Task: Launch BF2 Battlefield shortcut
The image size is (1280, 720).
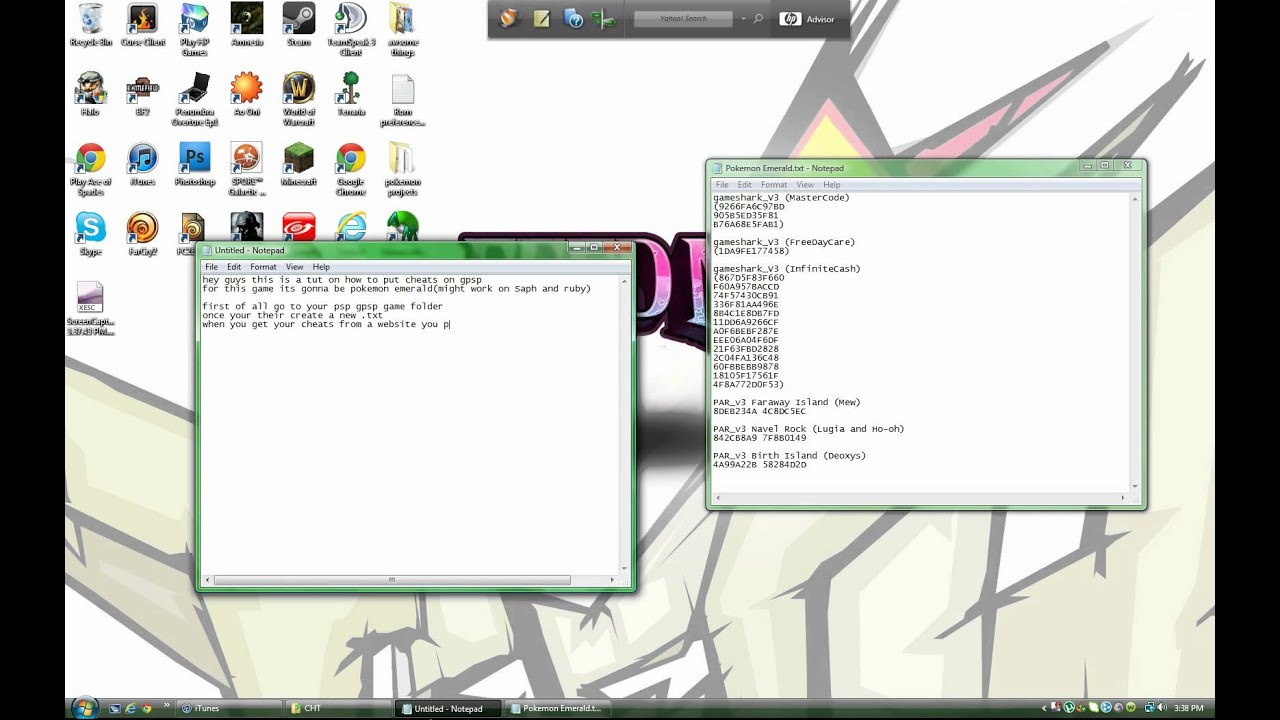Action: tap(143, 94)
